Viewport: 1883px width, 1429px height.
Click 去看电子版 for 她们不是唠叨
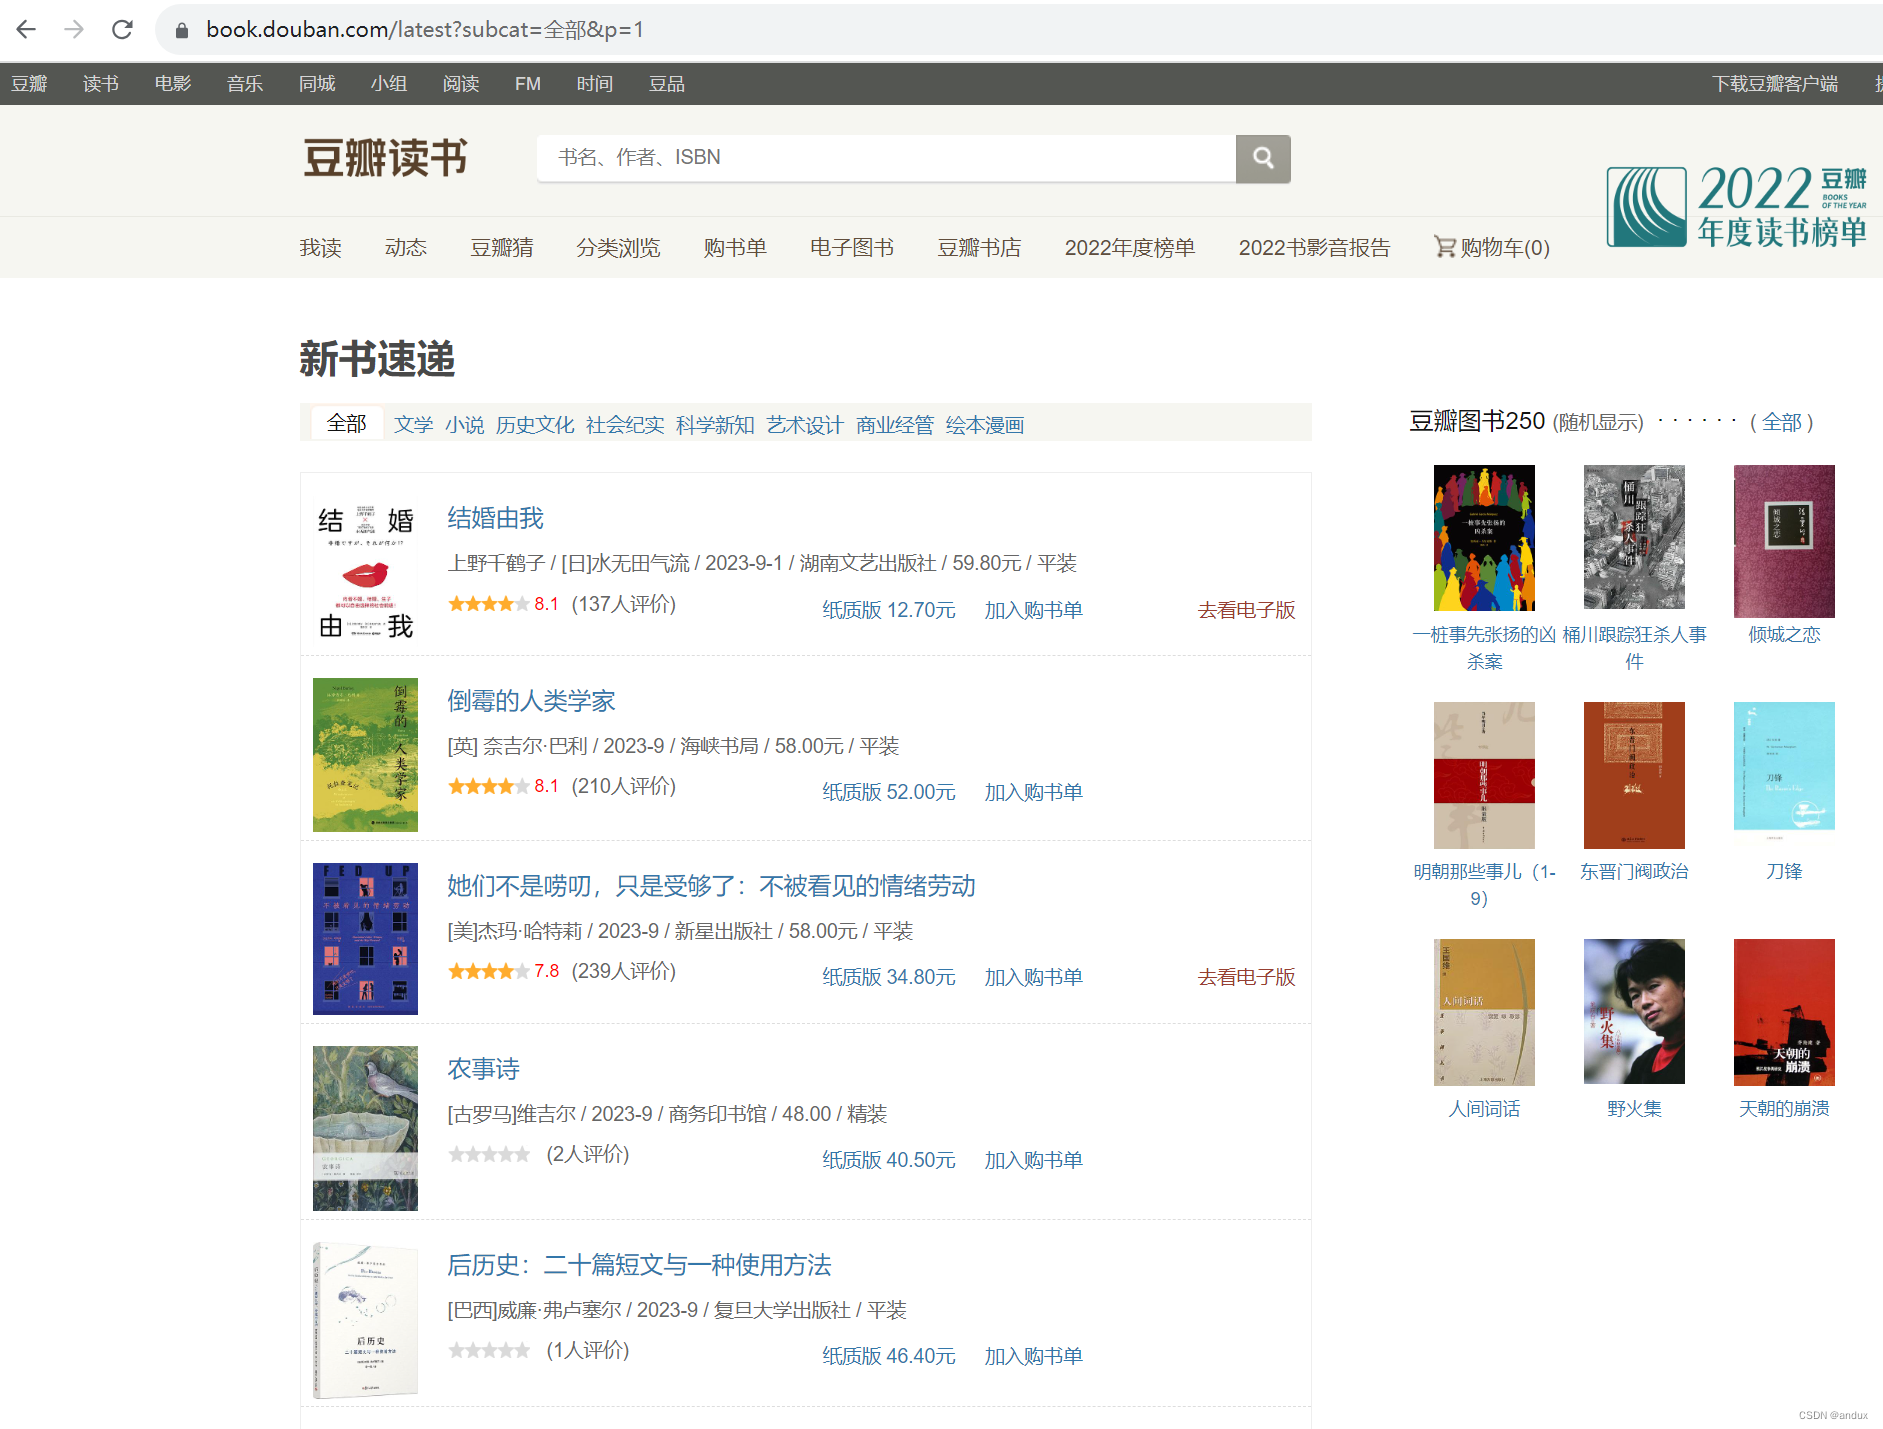coord(1247,977)
